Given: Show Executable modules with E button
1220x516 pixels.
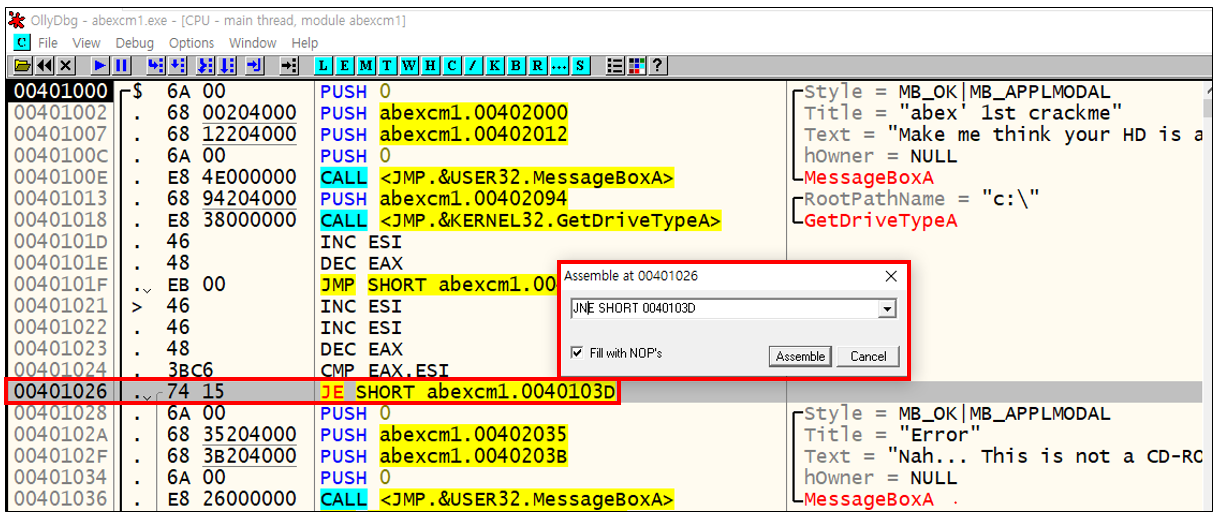Looking at the screenshot, I should 345,66.
